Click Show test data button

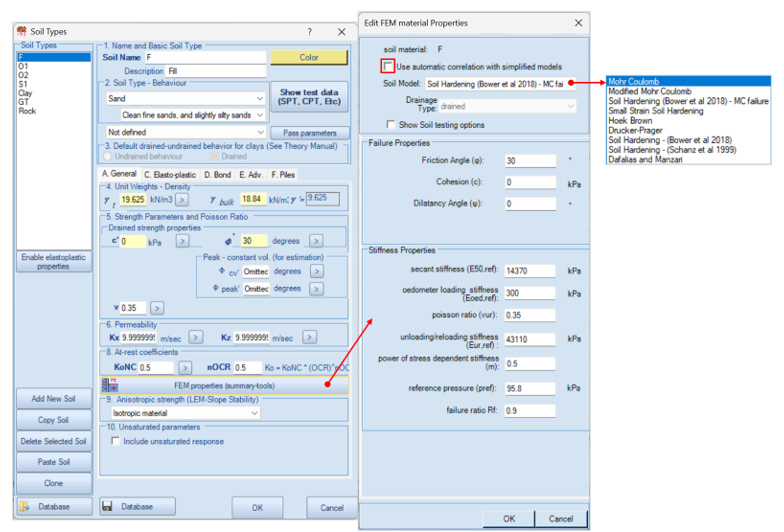(310, 96)
